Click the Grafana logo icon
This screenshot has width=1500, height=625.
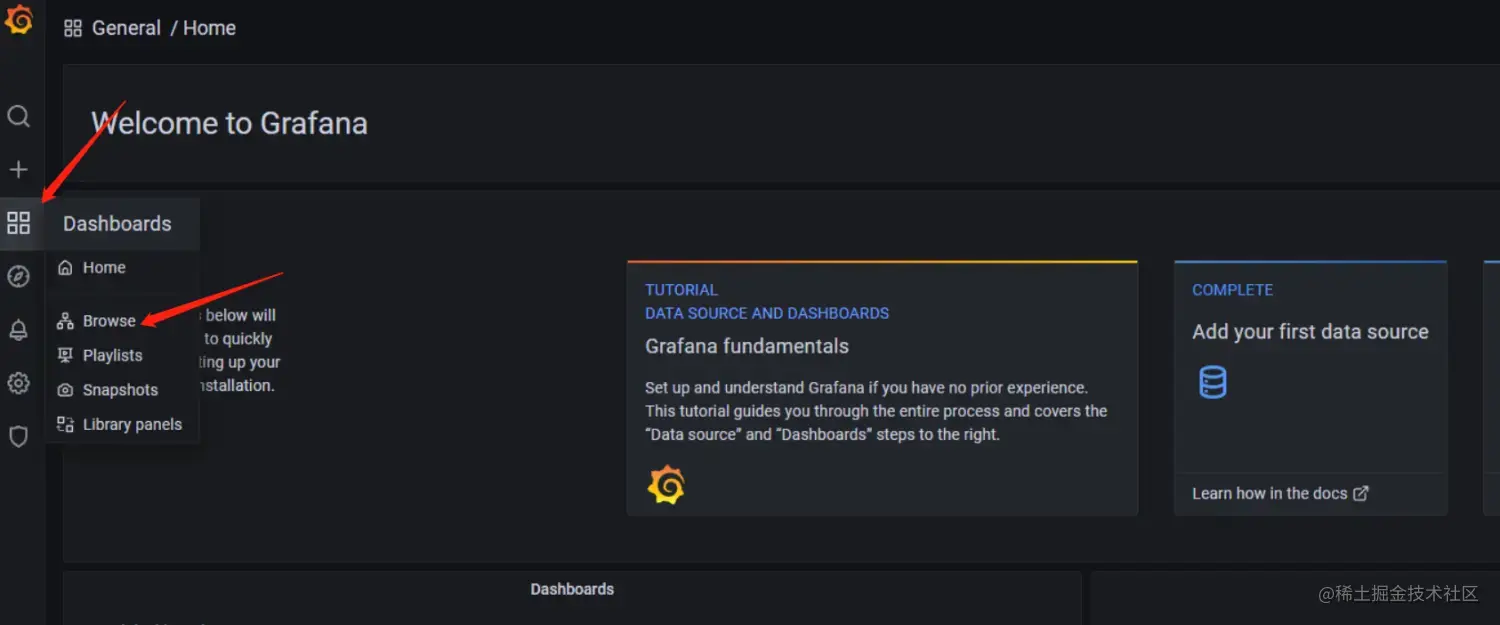pos(19,20)
